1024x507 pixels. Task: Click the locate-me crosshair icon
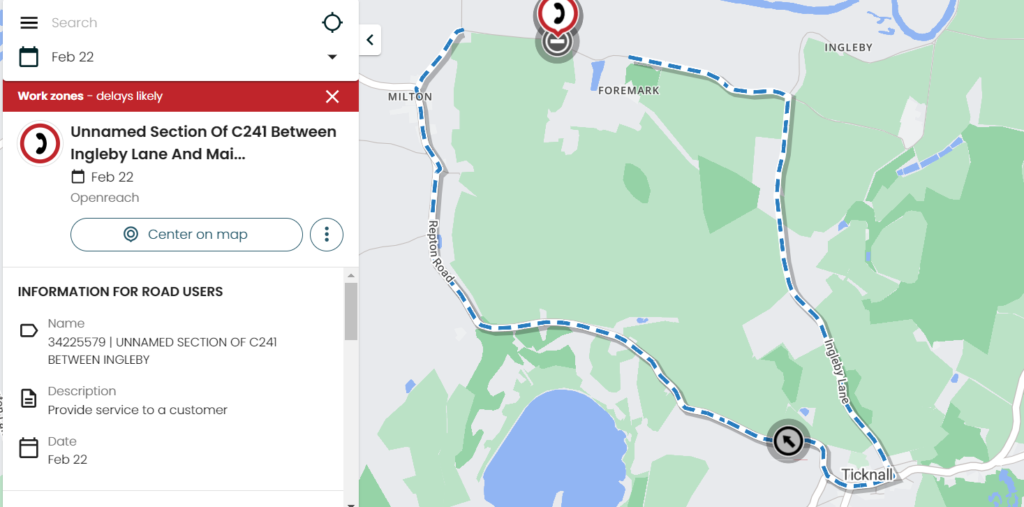click(332, 23)
